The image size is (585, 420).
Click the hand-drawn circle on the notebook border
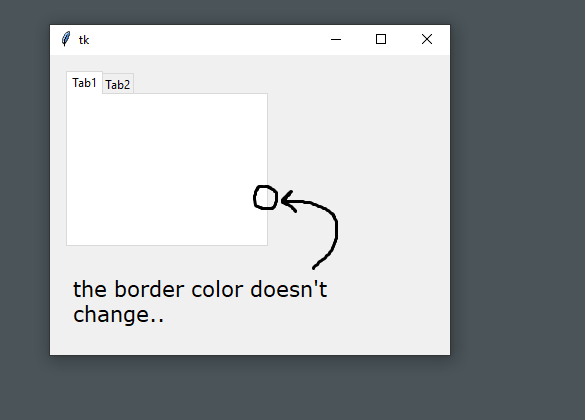click(266, 197)
